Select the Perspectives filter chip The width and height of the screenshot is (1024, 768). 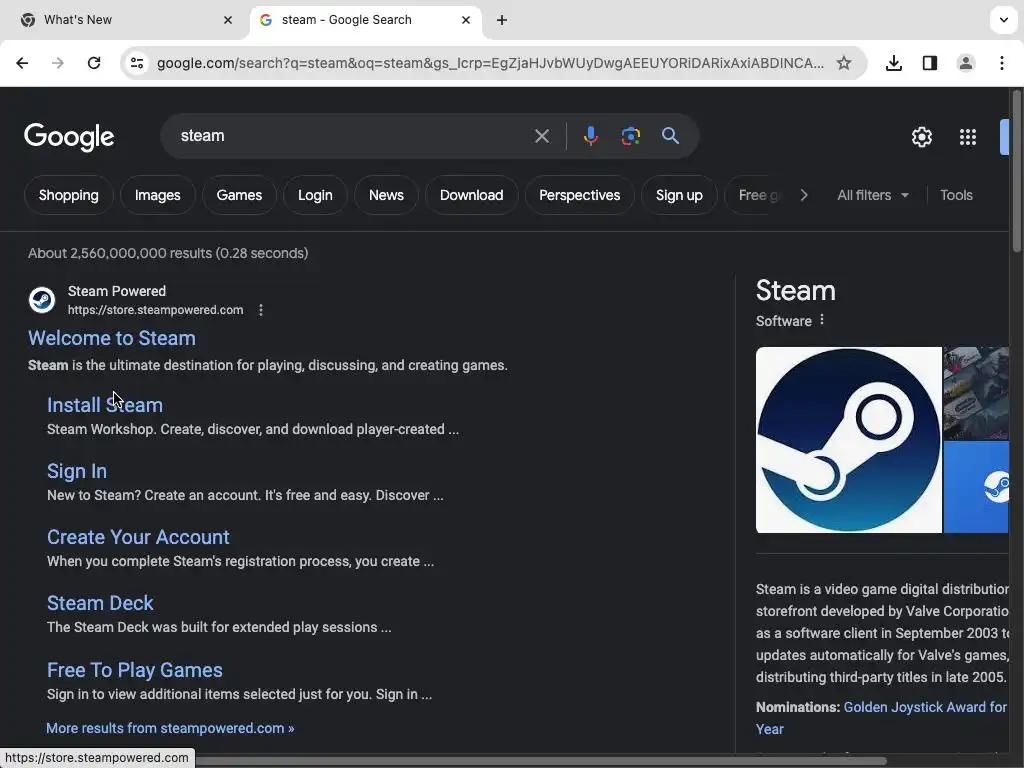pyautogui.click(x=579, y=195)
